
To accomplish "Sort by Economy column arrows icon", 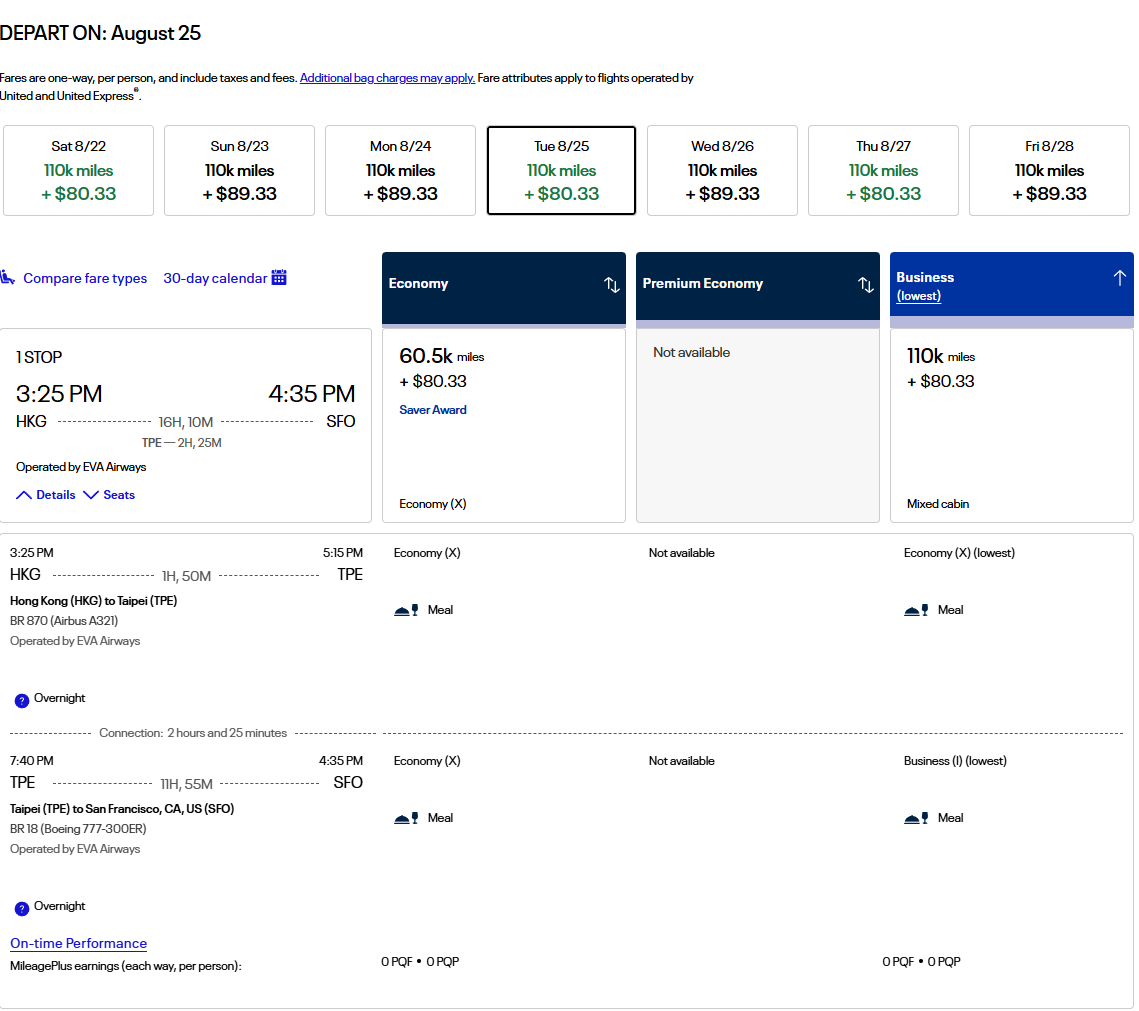I will [x=612, y=285].
